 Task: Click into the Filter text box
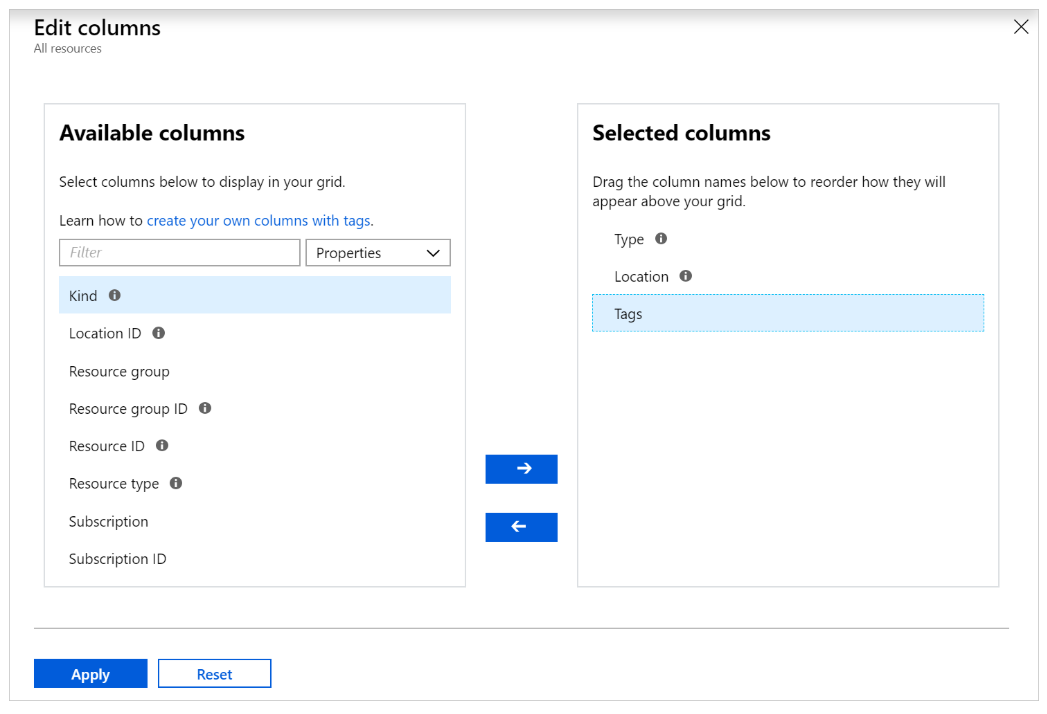(180, 252)
